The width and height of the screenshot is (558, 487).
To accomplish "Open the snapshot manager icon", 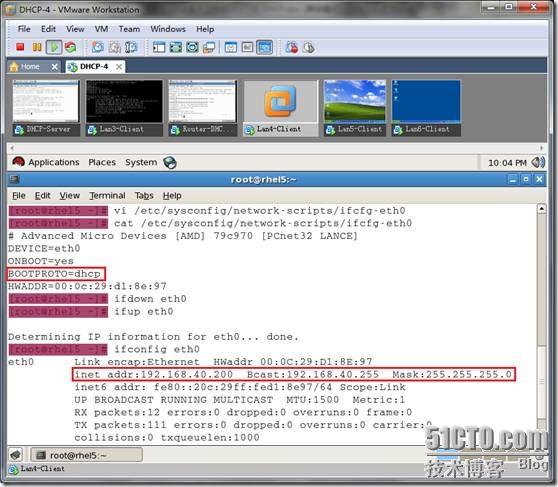I will [x=131, y=47].
